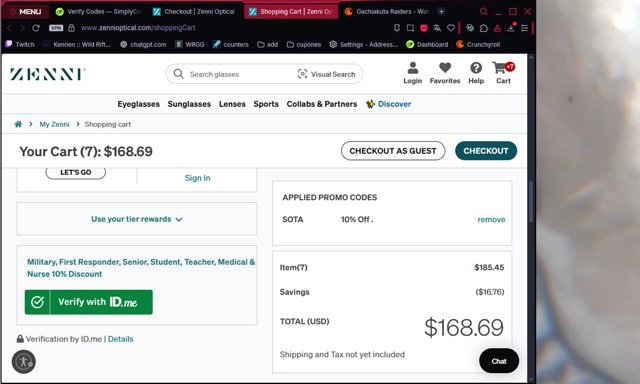Open the Easy Setup sliders icon
This screenshot has height=384, width=640.
click(x=524, y=28)
